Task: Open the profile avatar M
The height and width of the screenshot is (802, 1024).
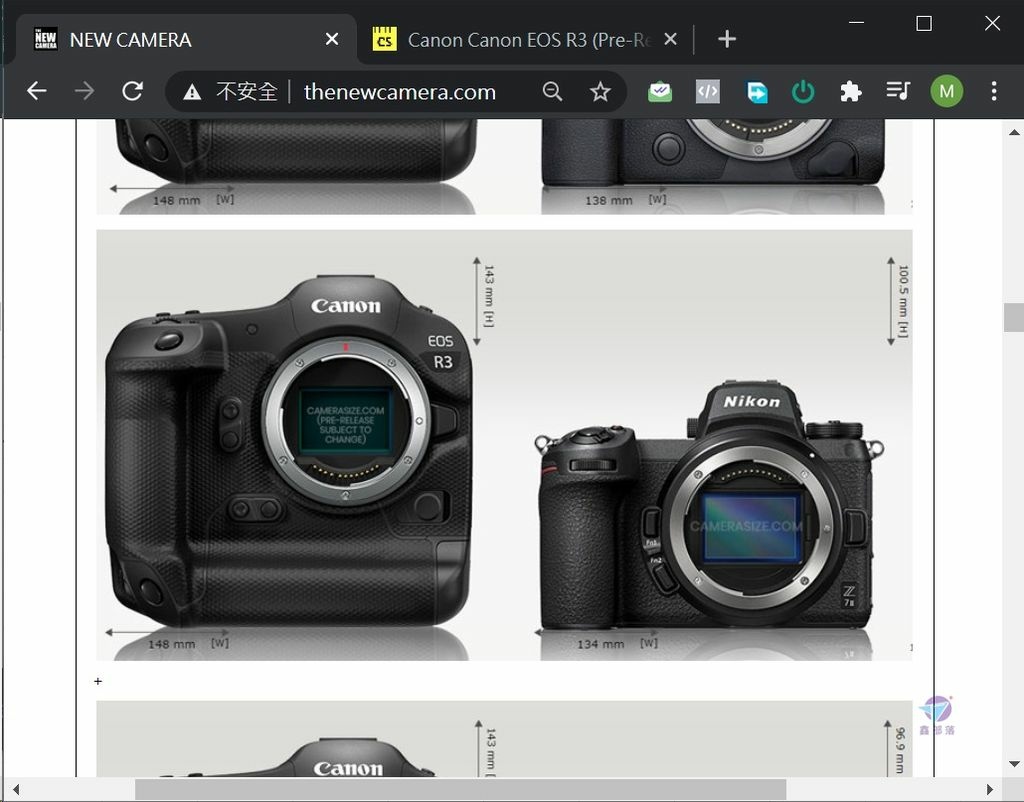Action: click(946, 91)
